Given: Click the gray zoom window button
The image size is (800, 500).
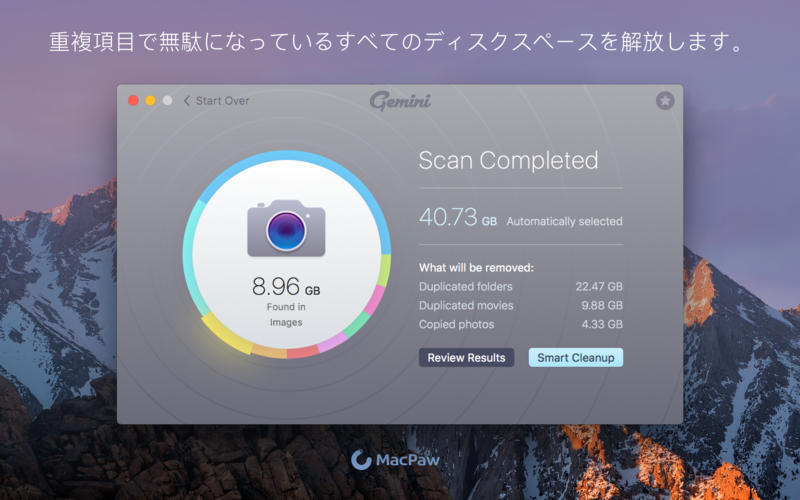Looking at the screenshot, I should (167, 101).
